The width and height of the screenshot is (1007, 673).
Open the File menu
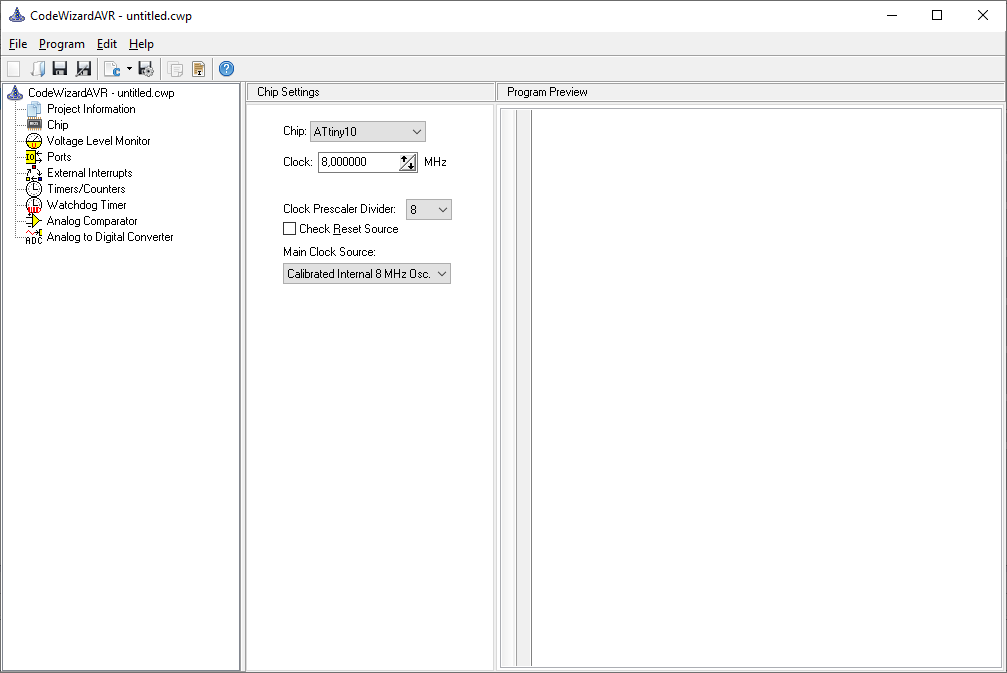pos(18,44)
